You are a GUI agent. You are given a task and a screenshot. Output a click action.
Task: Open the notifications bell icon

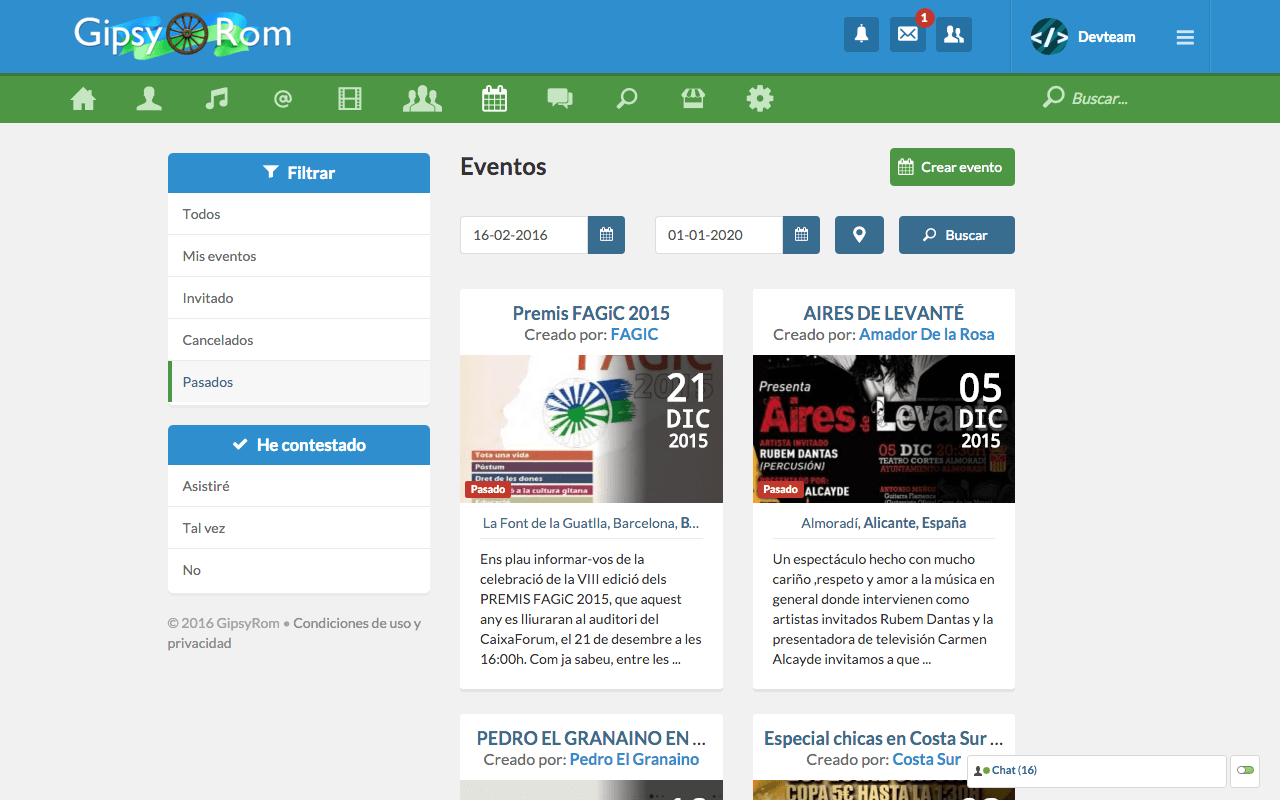[861, 34]
